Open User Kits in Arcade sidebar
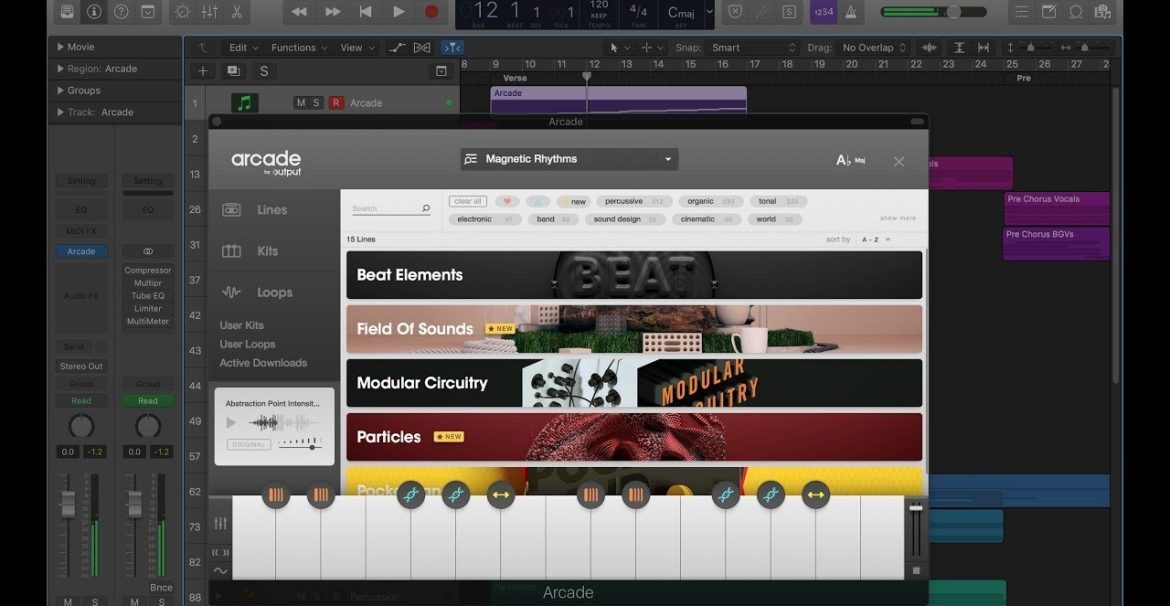This screenshot has height=606, width=1170. pyautogui.click(x=242, y=325)
